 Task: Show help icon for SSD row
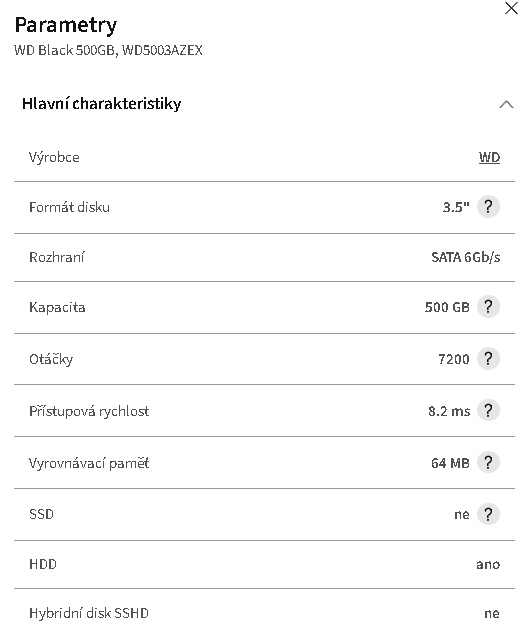pyautogui.click(x=488, y=514)
